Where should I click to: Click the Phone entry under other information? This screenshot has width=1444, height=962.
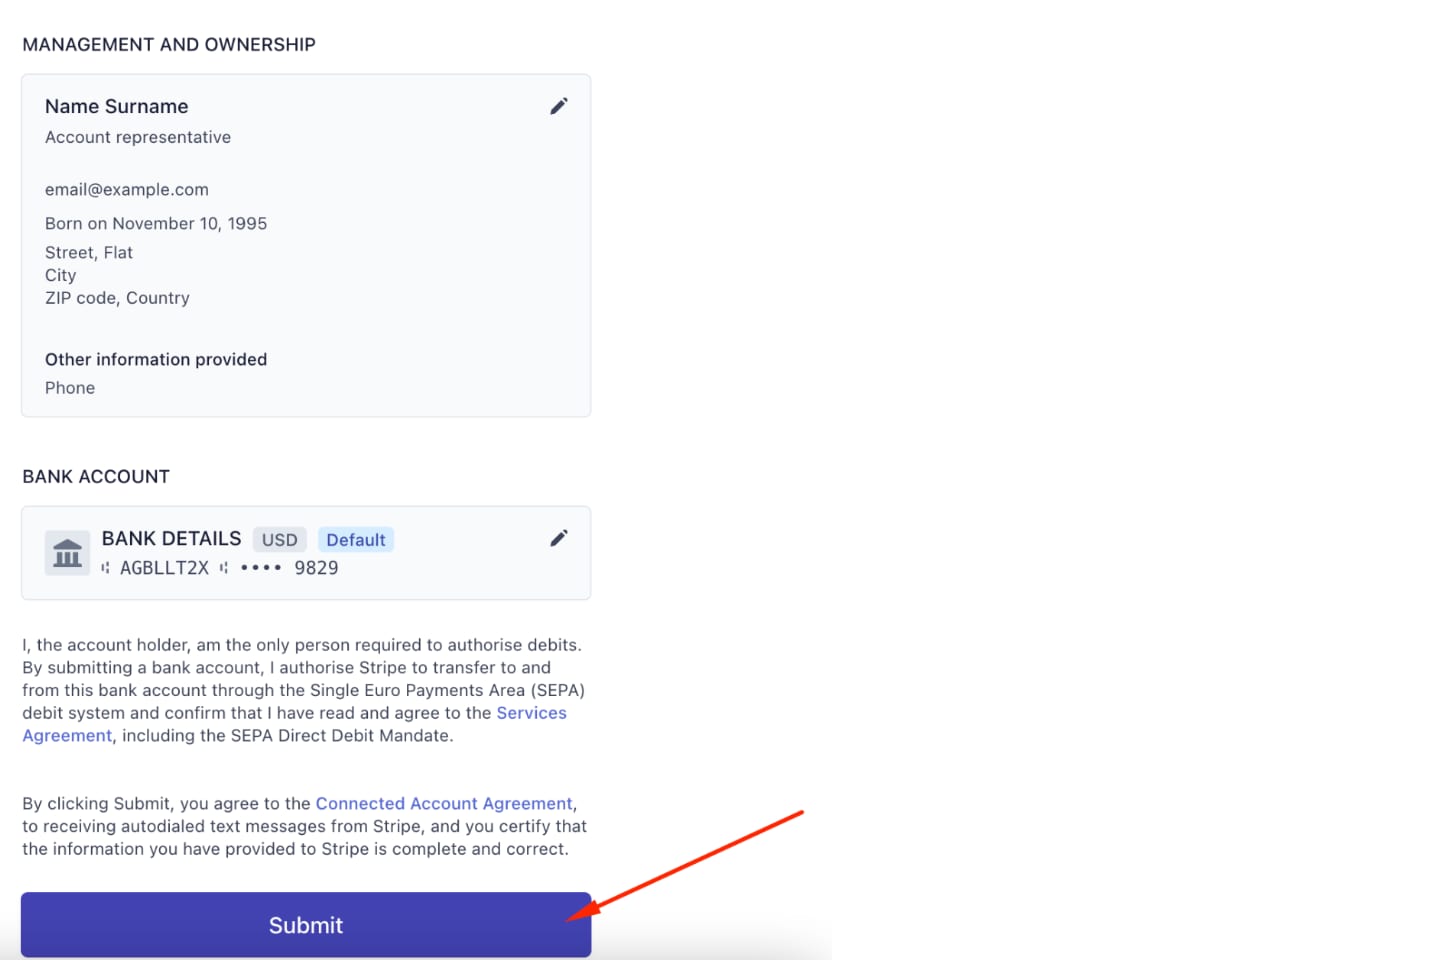[x=70, y=388]
